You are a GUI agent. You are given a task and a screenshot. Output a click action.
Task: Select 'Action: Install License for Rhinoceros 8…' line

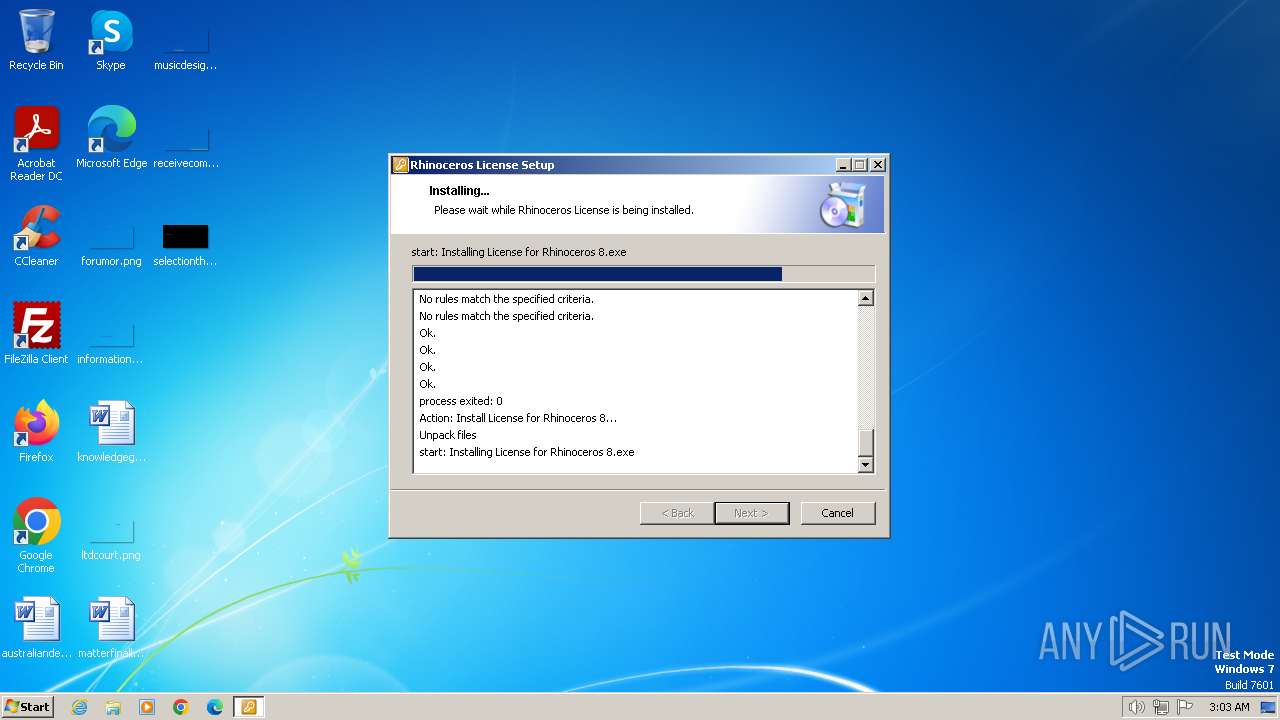518,418
